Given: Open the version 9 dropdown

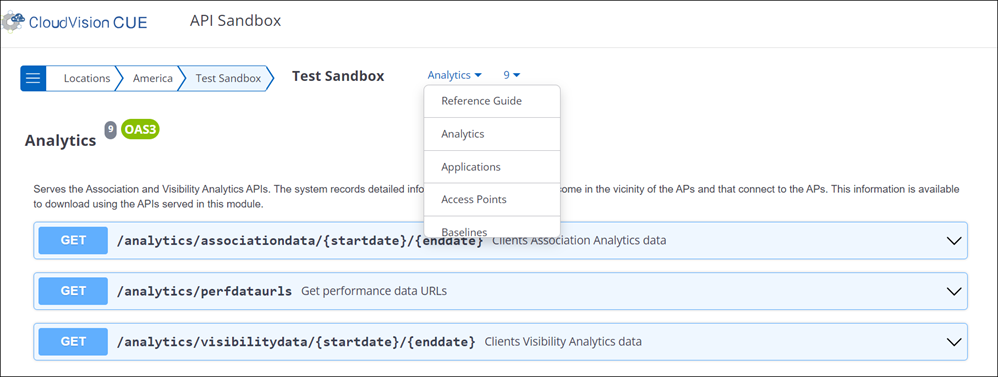Looking at the screenshot, I should click(x=512, y=75).
